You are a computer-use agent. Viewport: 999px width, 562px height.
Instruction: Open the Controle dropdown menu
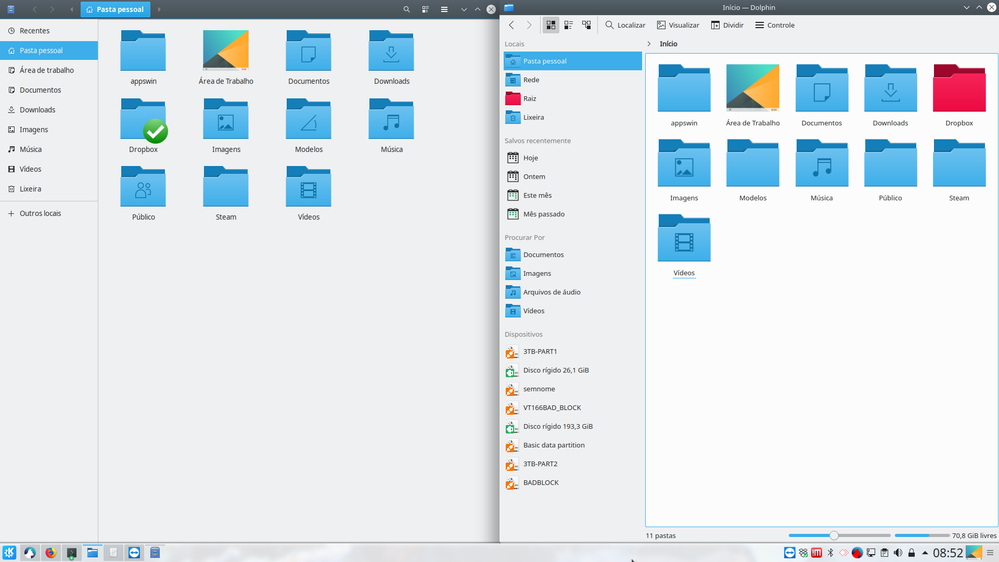775,25
